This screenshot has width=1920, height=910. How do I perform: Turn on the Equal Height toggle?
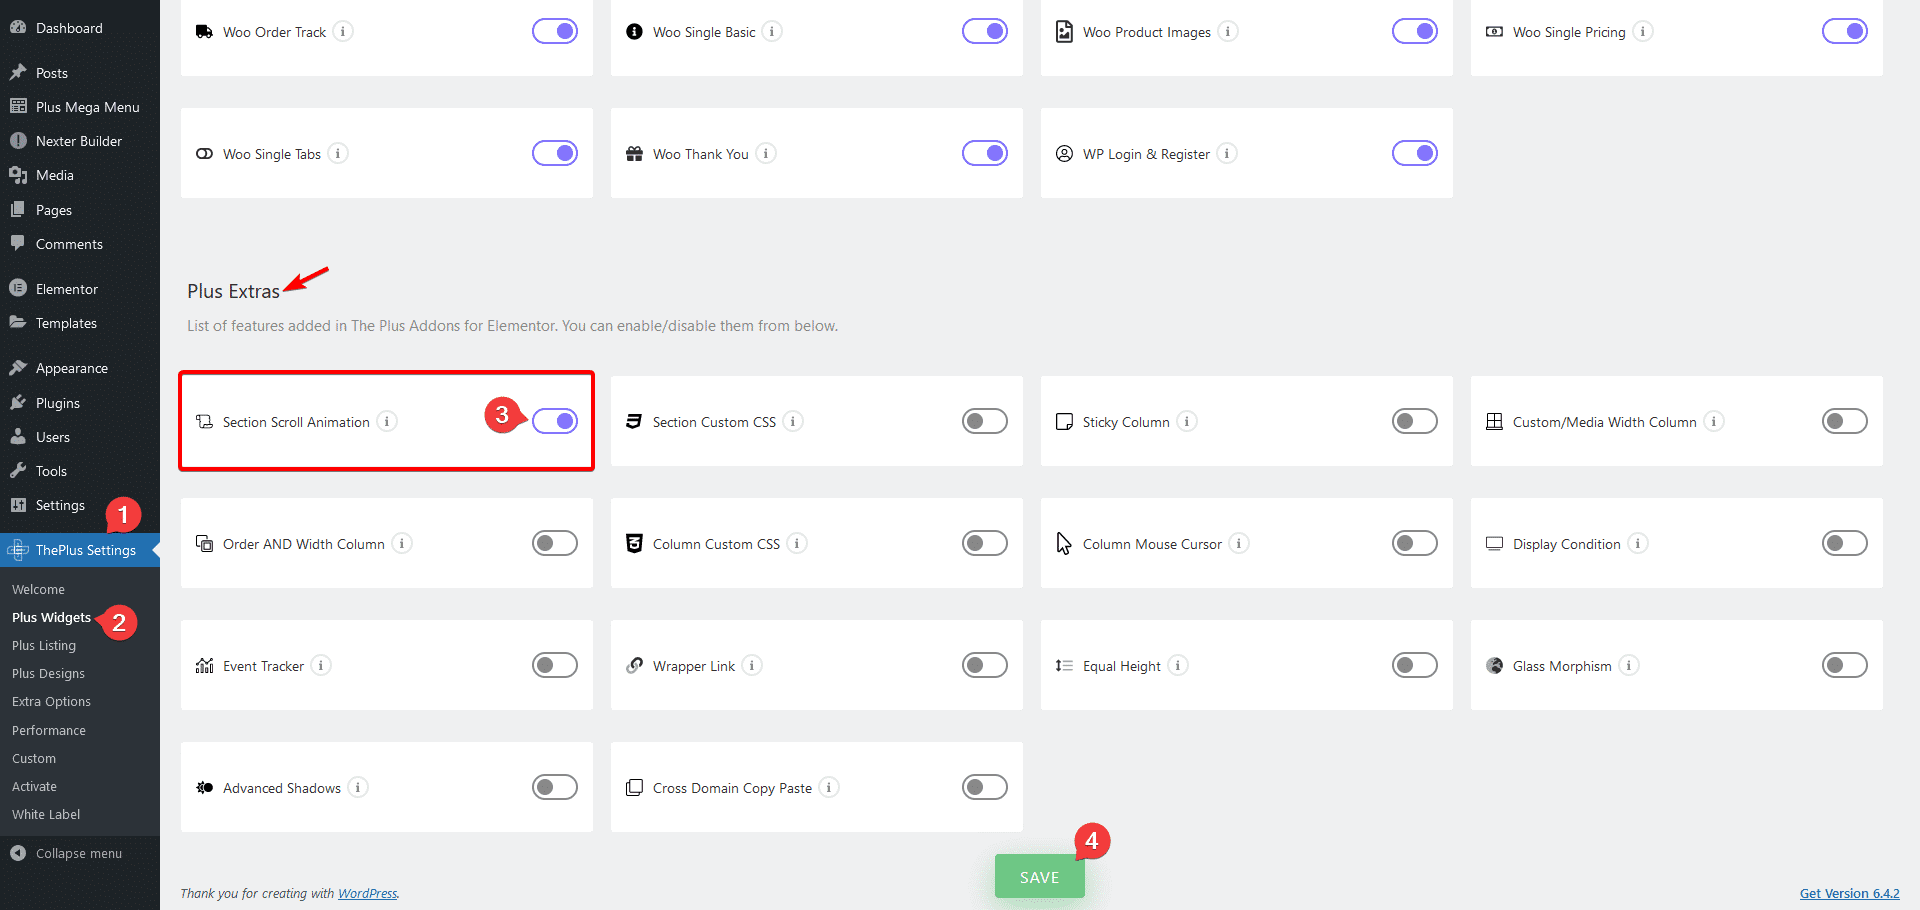tap(1414, 666)
